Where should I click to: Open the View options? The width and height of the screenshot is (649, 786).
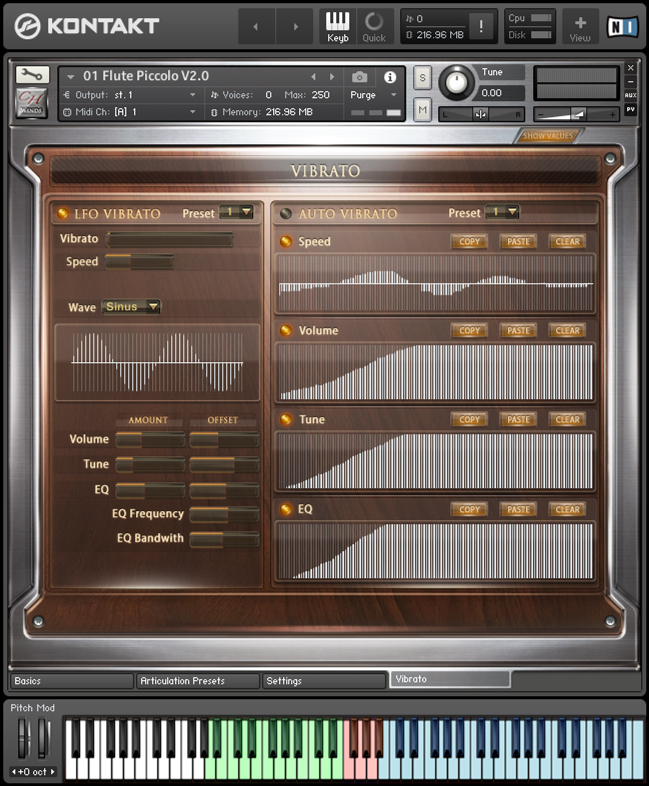[580, 28]
